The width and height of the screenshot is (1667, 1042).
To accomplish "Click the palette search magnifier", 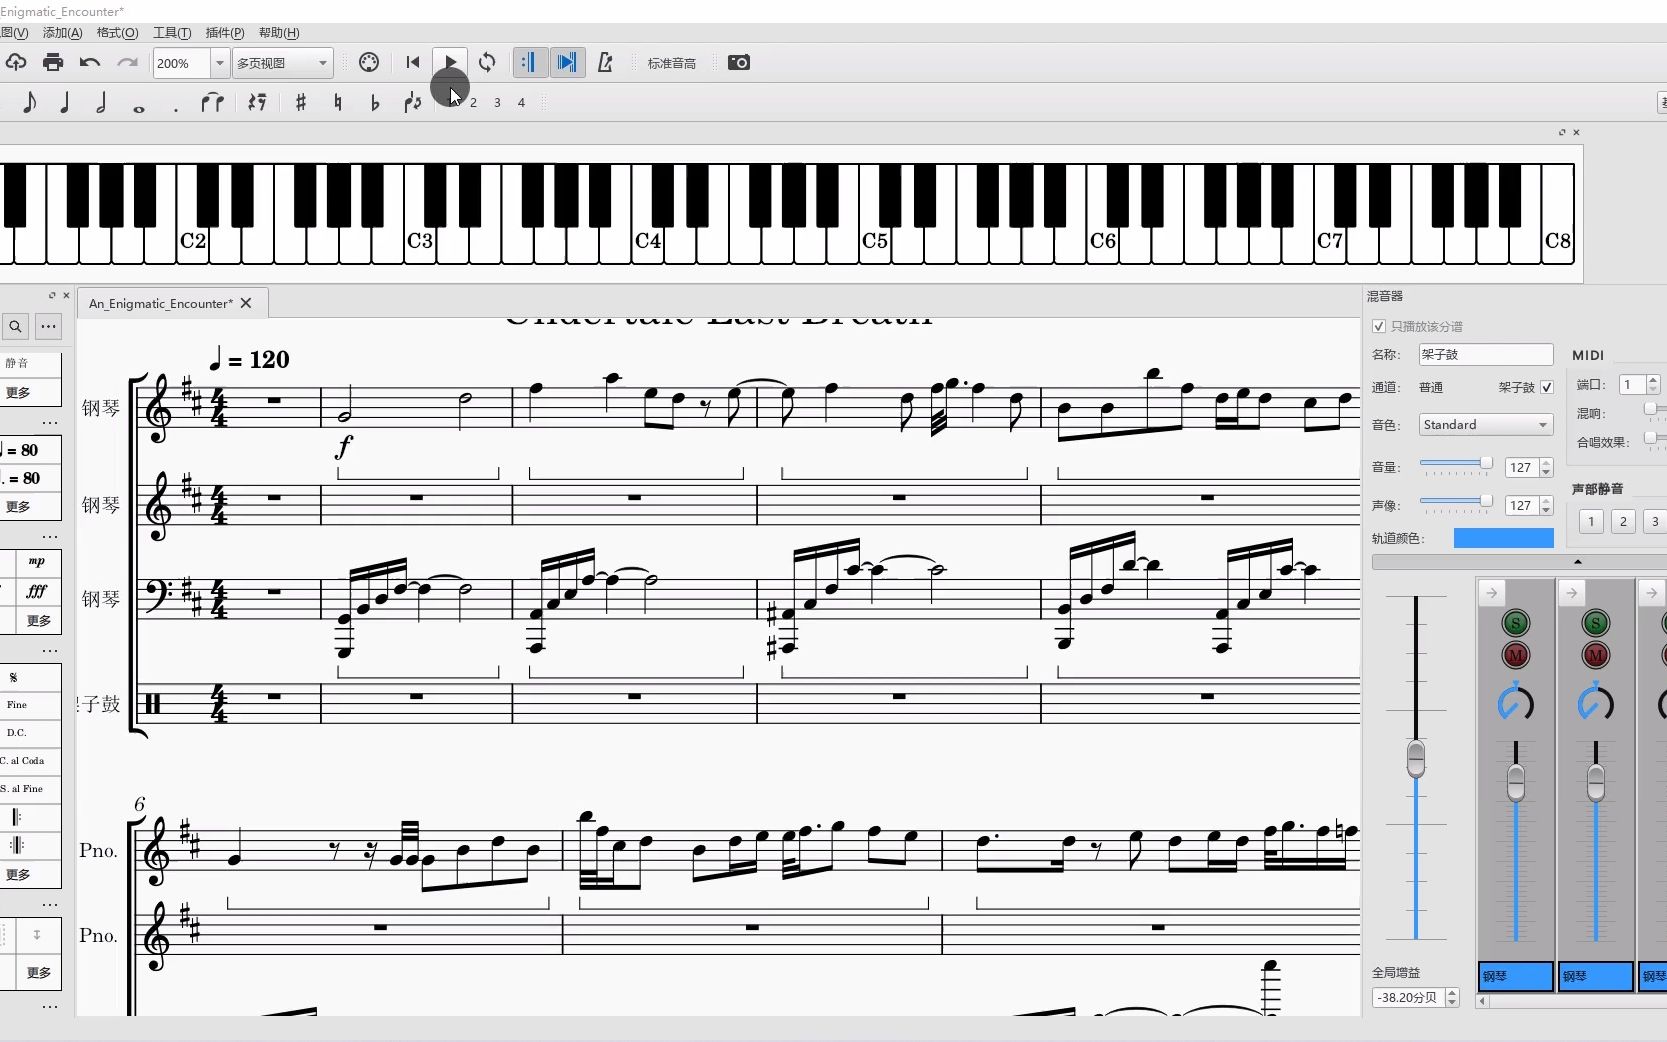I will tap(15, 326).
